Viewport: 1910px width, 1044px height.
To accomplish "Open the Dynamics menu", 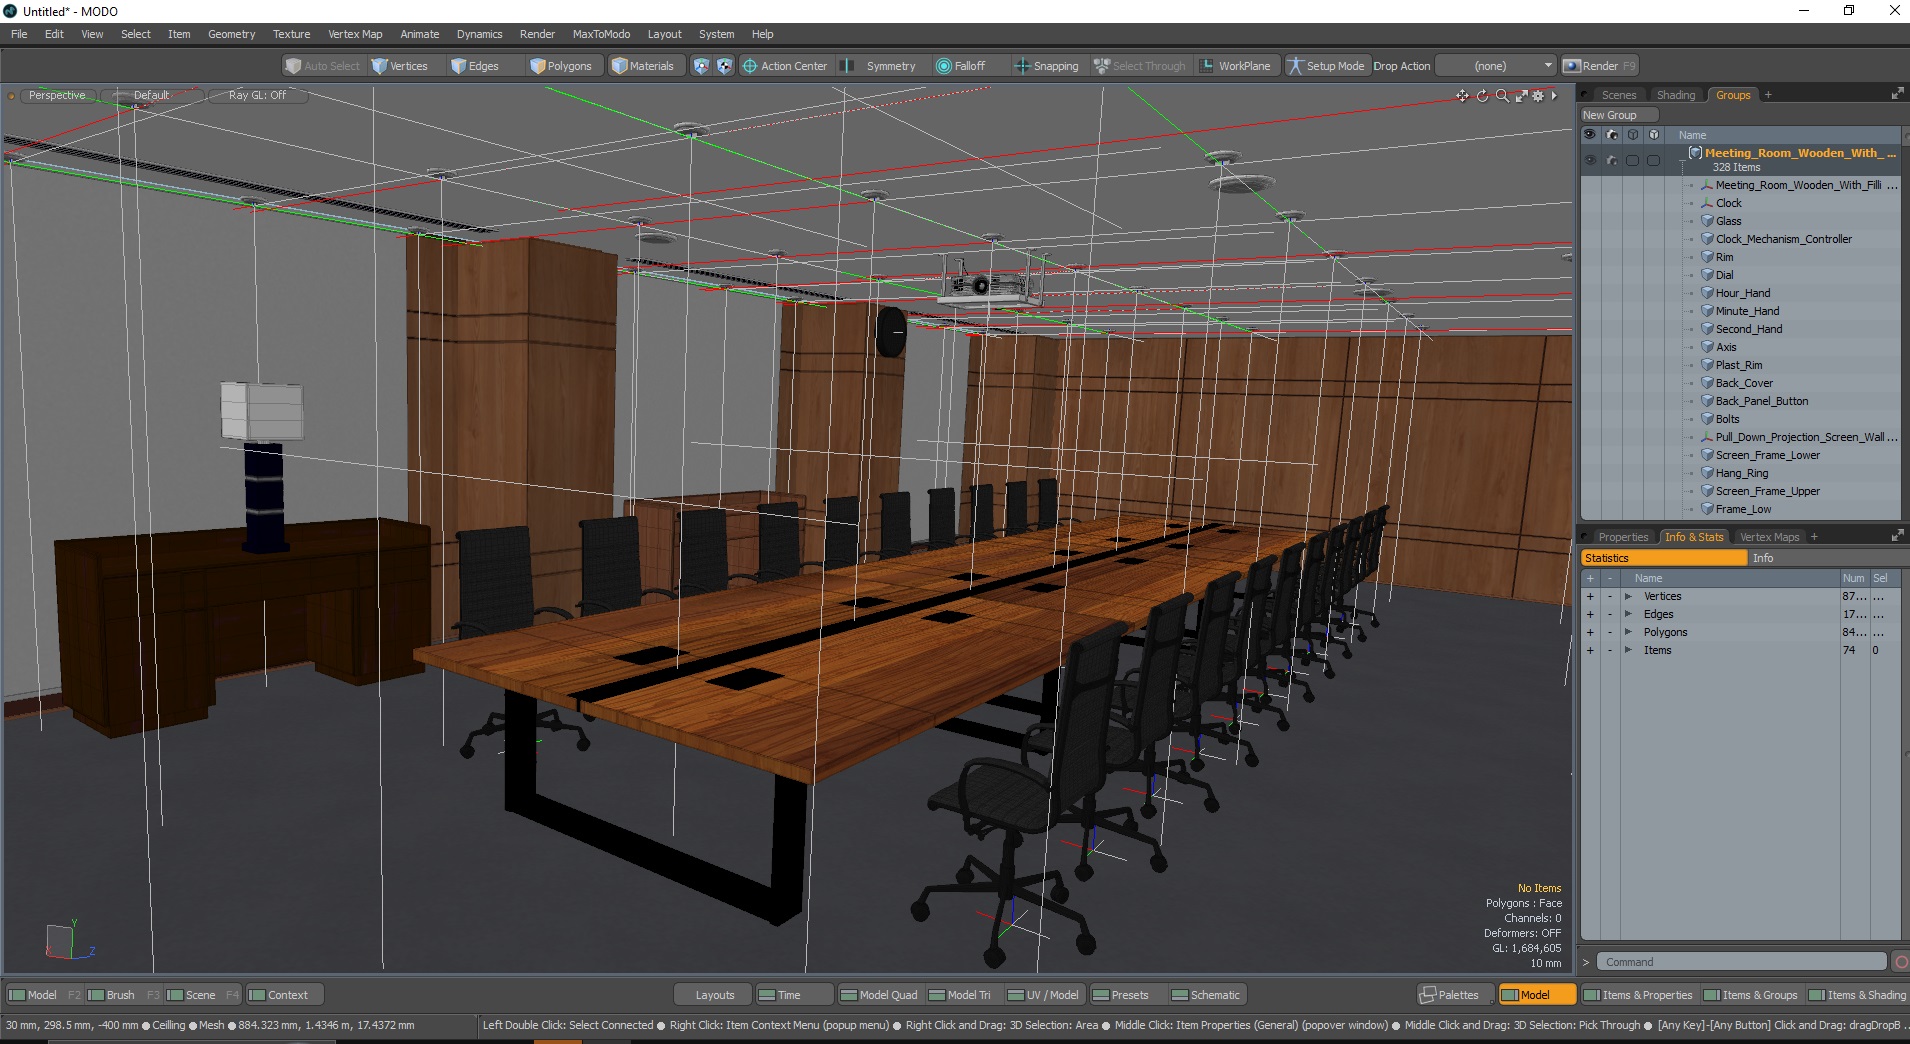I will (x=479, y=34).
